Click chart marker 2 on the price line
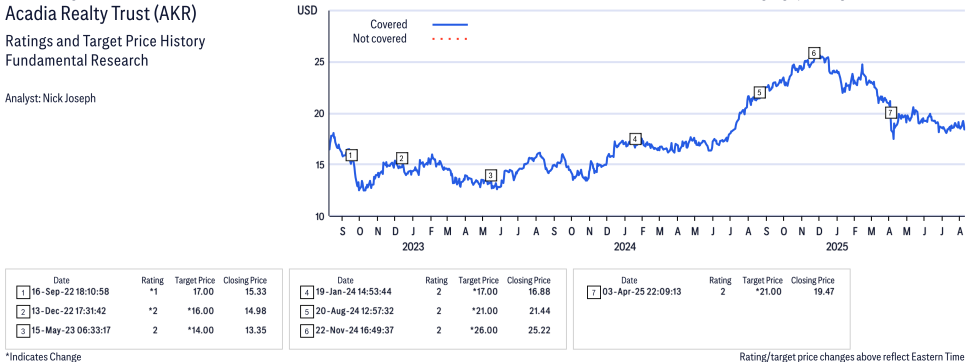The height and width of the screenshot is (362, 975). (x=402, y=158)
